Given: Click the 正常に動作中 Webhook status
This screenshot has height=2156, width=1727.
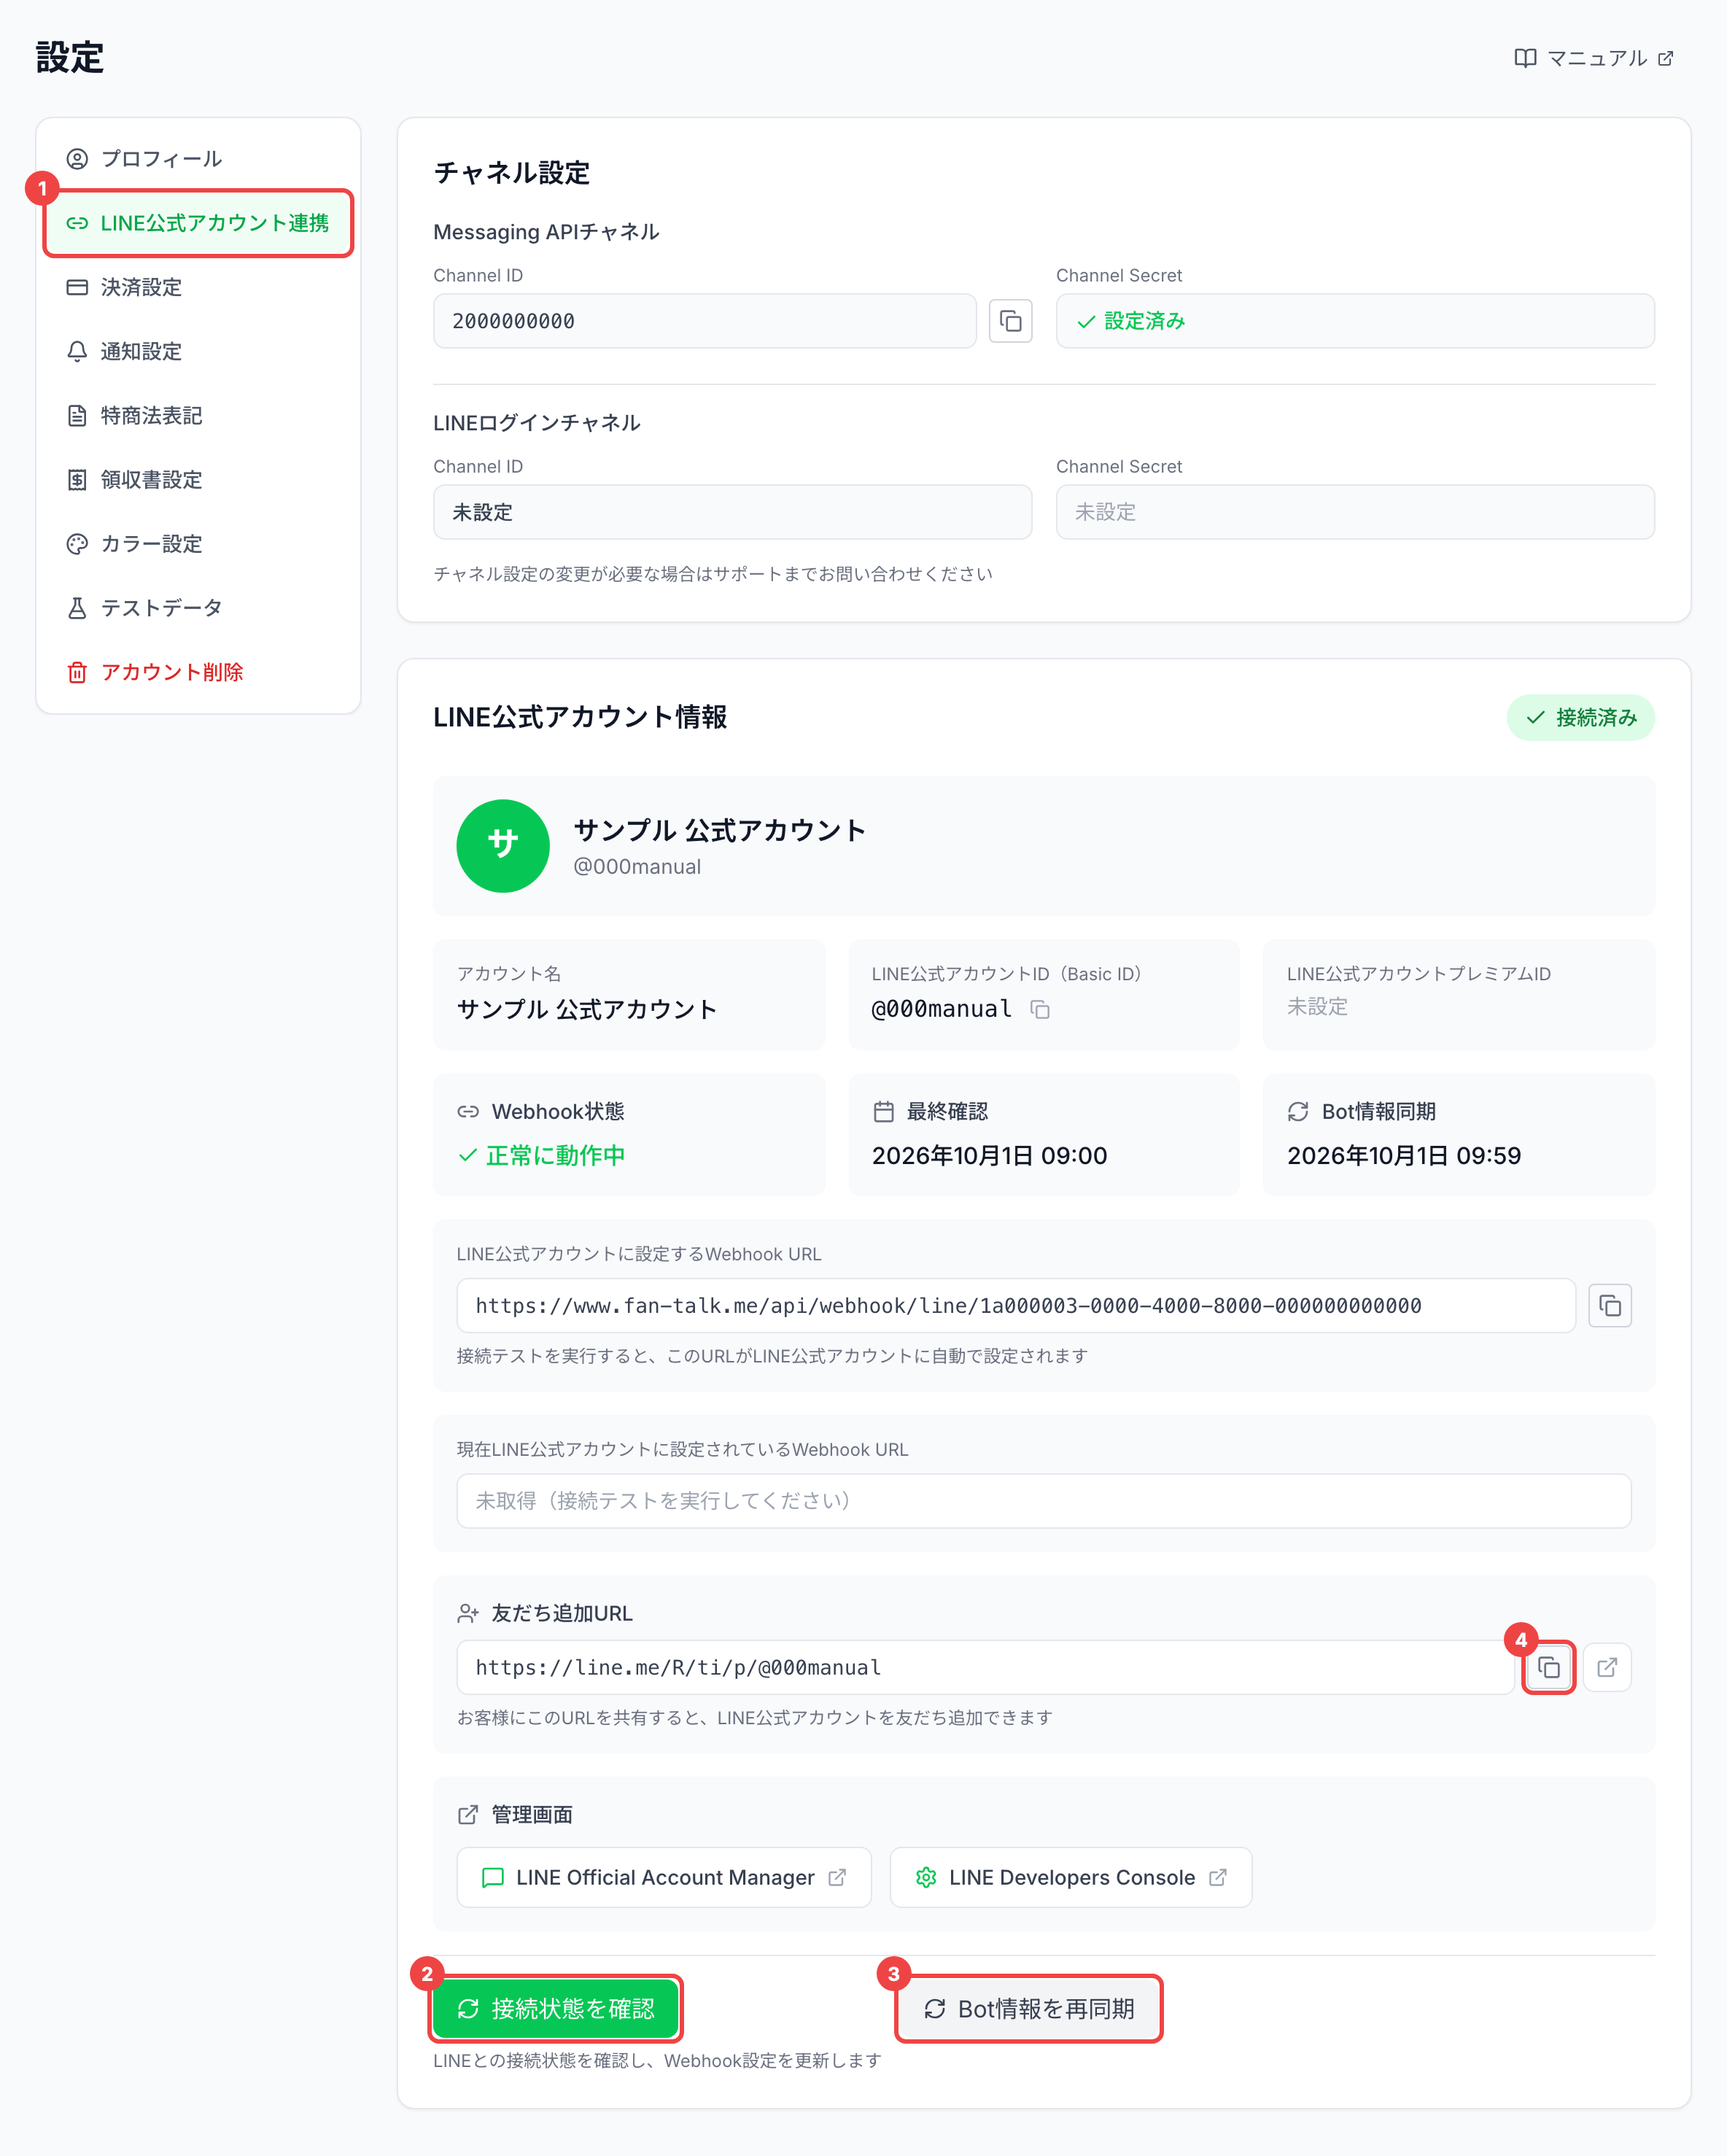Looking at the screenshot, I should [x=542, y=1155].
